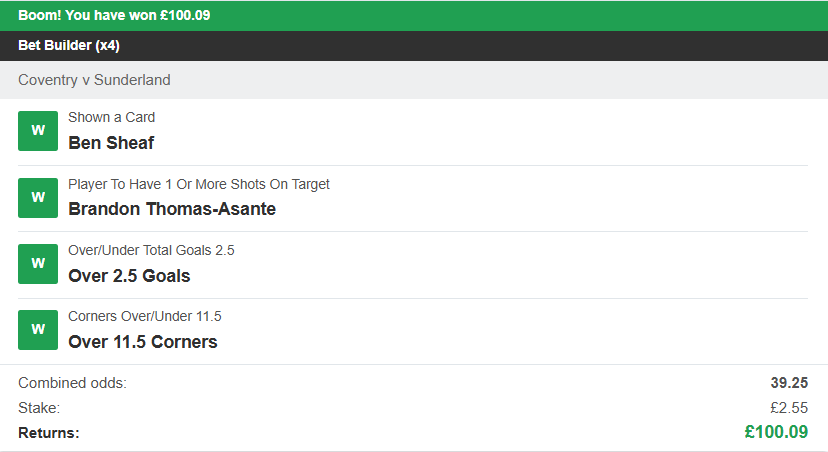This screenshot has width=828, height=452.
Task: Select the Coventry v Sunderland match row
Action: [x=94, y=80]
